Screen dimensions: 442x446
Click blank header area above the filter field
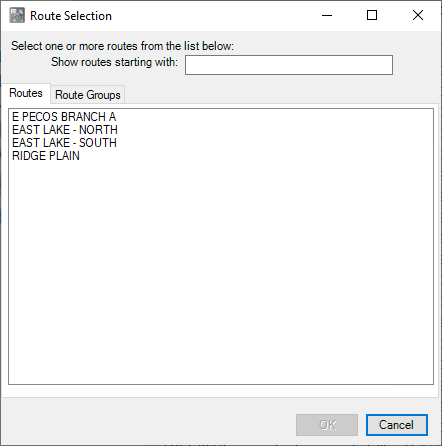click(x=337, y=44)
